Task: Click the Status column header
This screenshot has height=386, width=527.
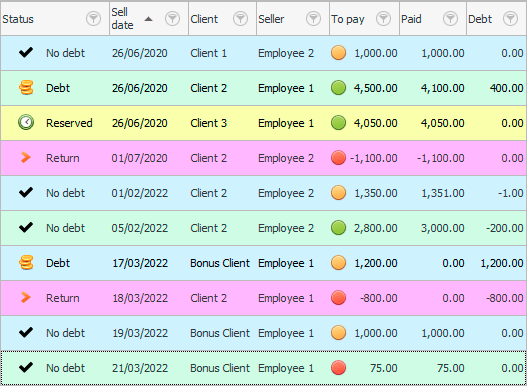Action: tap(55, 19)
